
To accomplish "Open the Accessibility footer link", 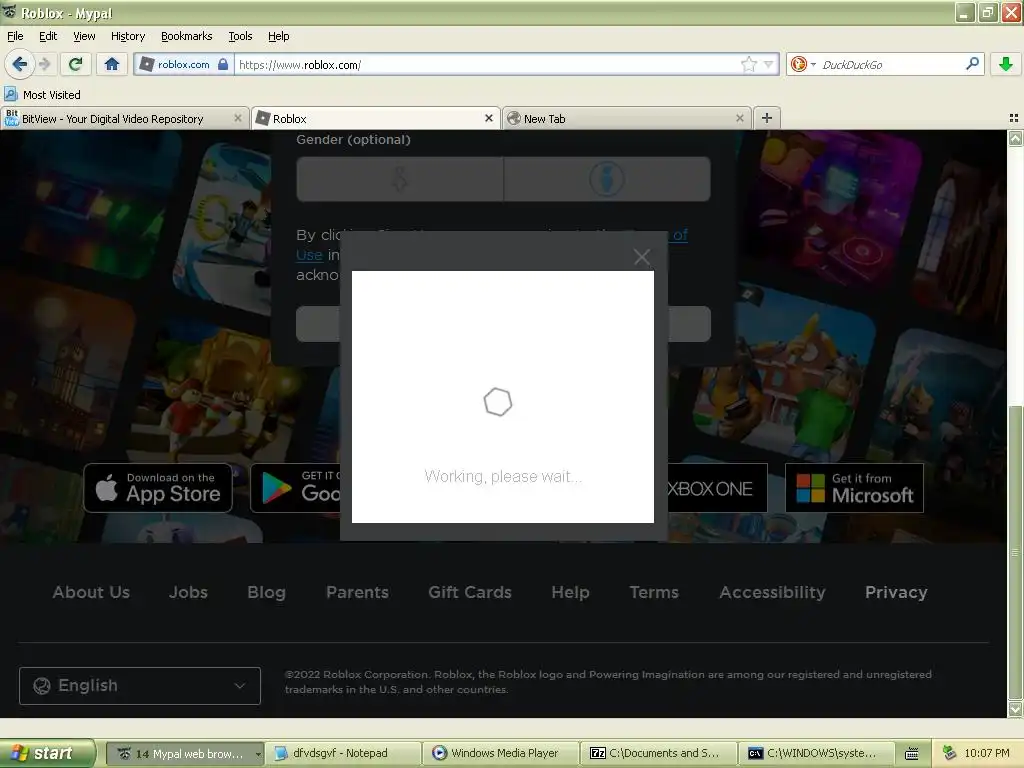I will pyautogui.click(x=772, y=592).
